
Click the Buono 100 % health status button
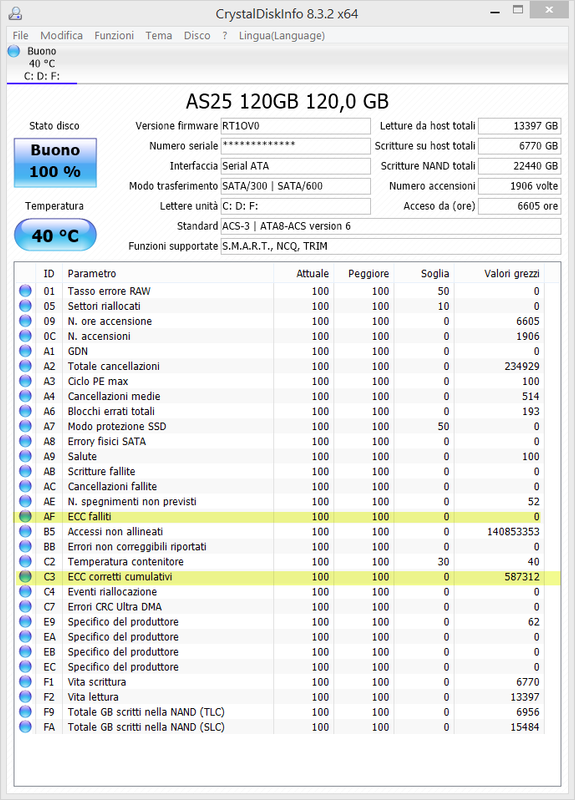tap(55, 162)
